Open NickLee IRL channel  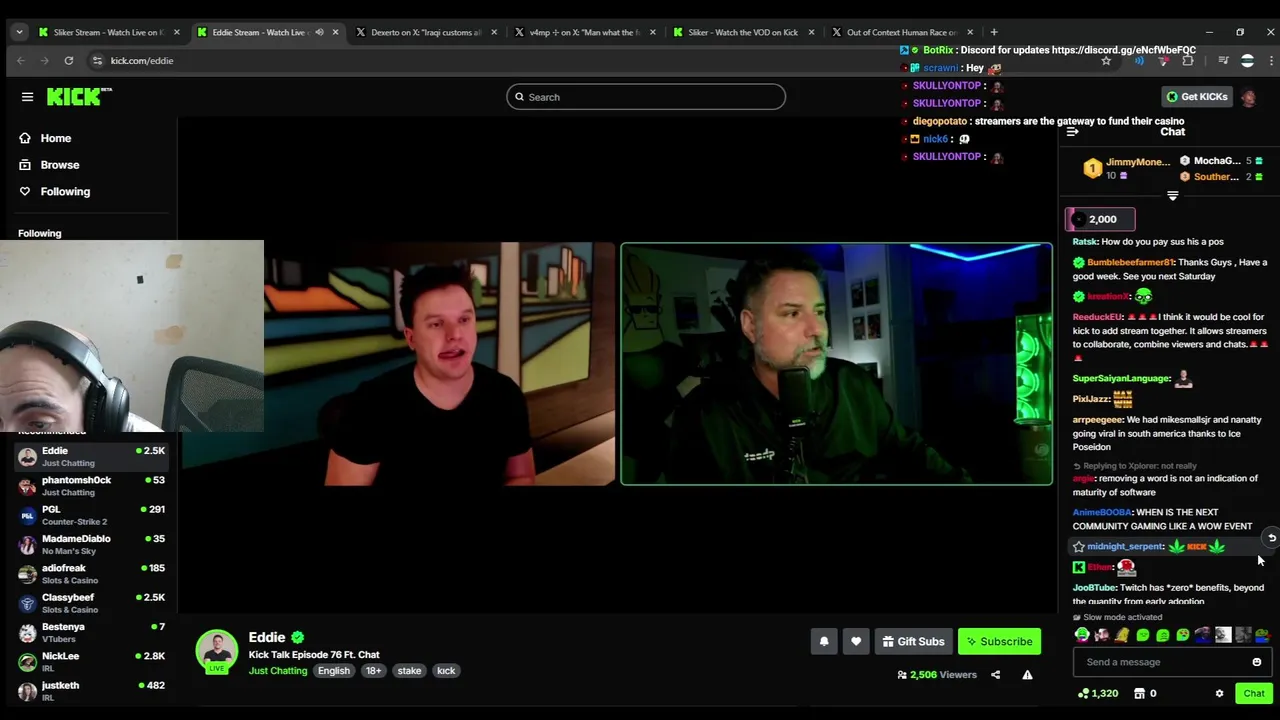coord(92,662)
